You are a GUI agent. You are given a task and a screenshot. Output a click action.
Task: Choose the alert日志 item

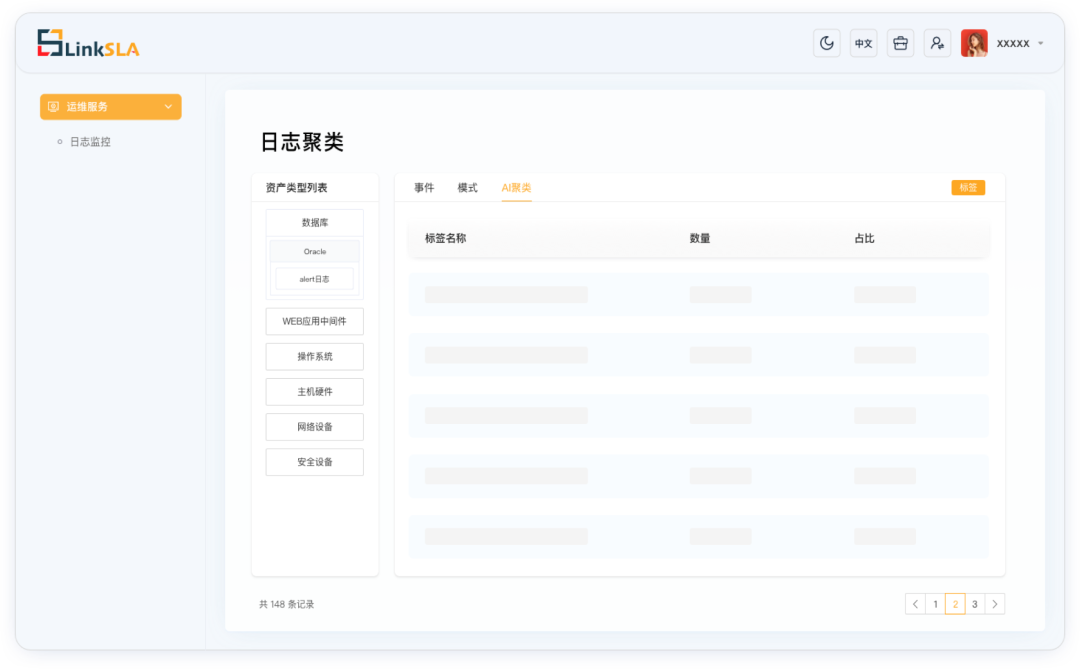pos(315,279)
